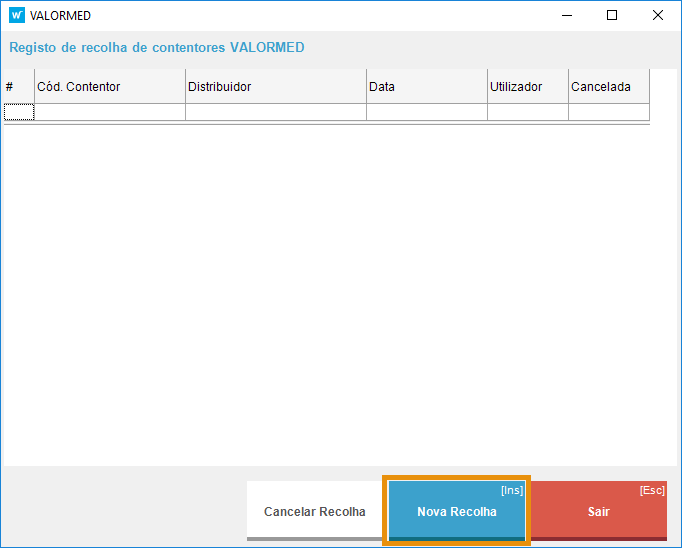The height and width of the screenshot is (548, 682).
Task: Click the Cancelada column header
Action: click(608, 87)
